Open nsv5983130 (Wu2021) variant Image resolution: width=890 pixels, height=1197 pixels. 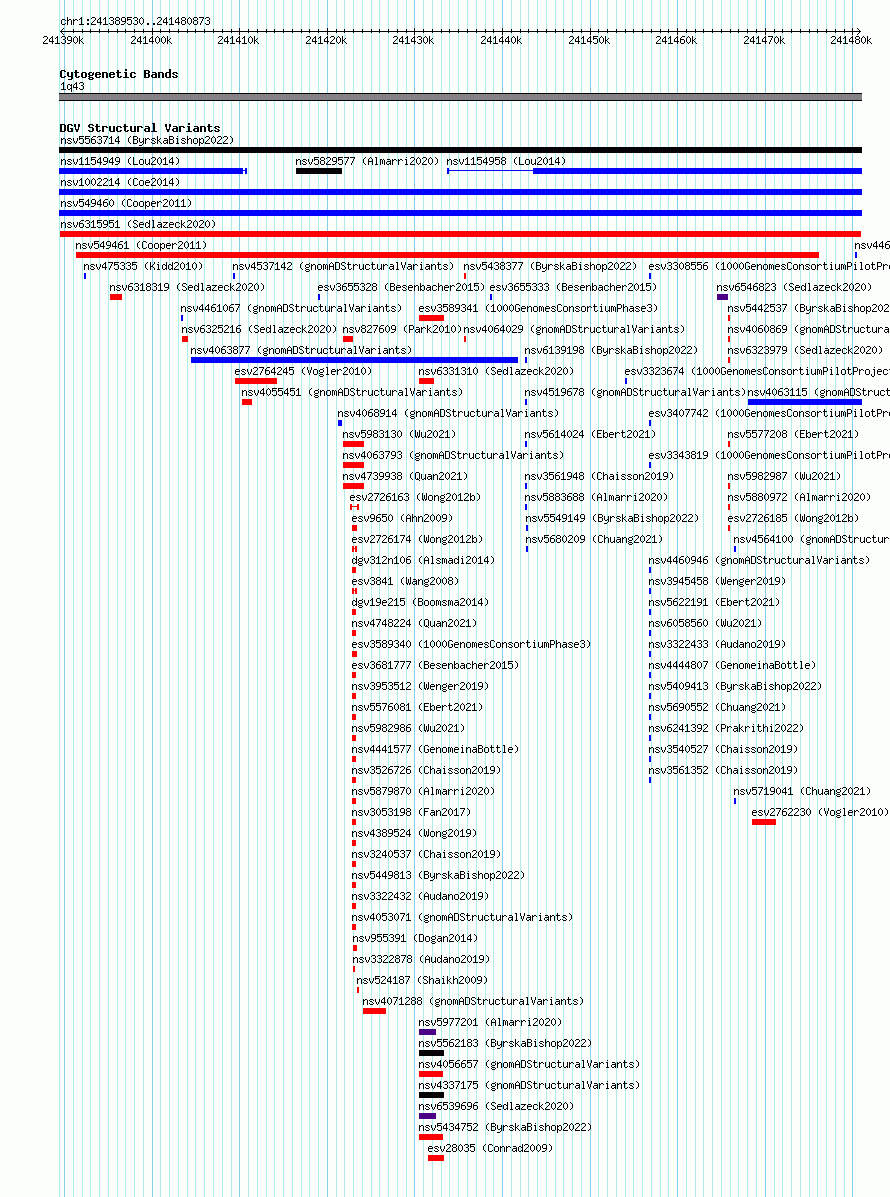[x=399, y=434]
